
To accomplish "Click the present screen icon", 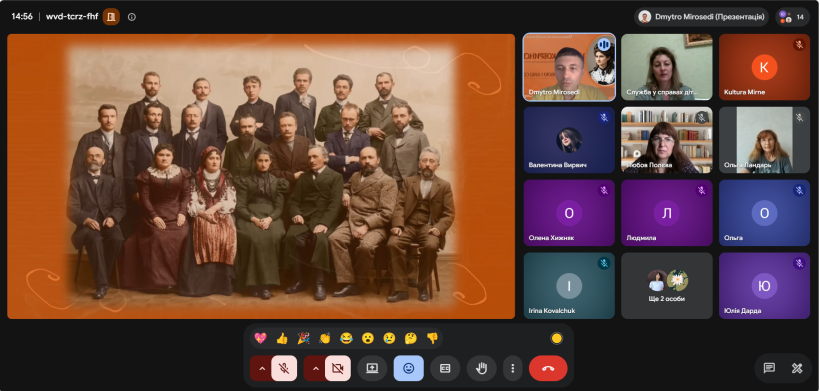I will [x=372, y=369].
